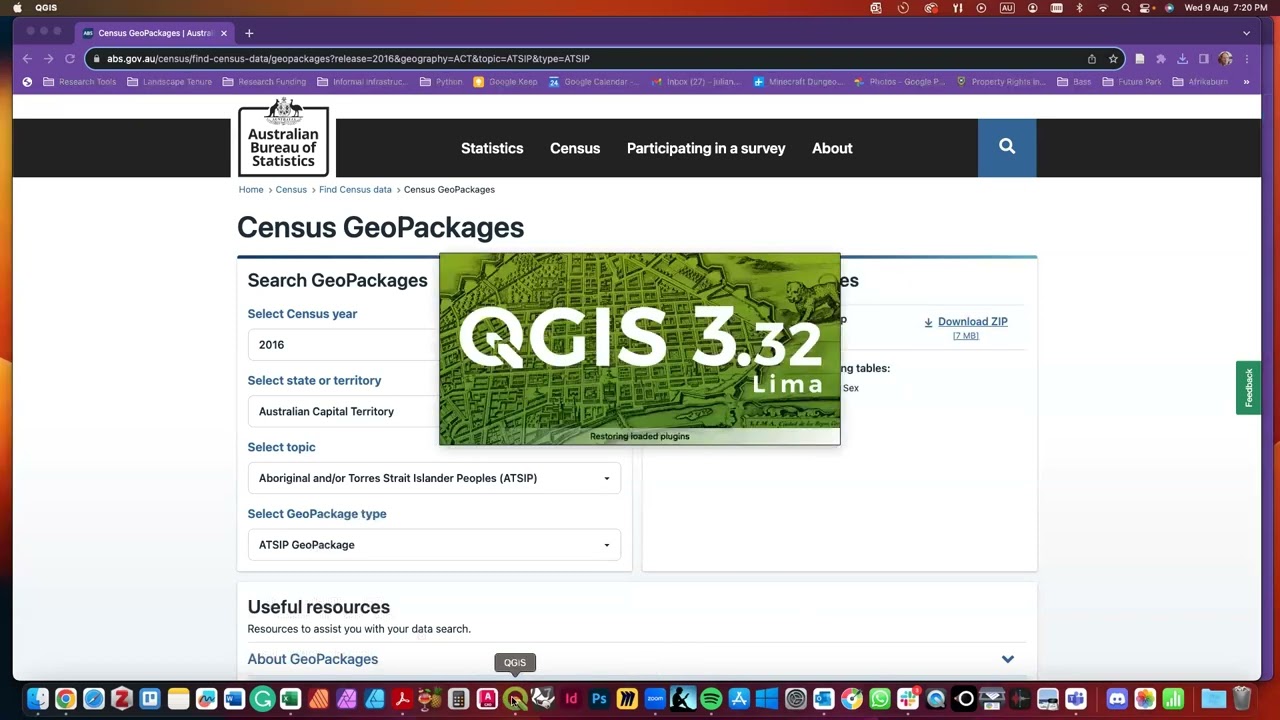1280x720 pixels.
Task: Open the extensions puzzle icon
Action: [x=1161, y=59]
